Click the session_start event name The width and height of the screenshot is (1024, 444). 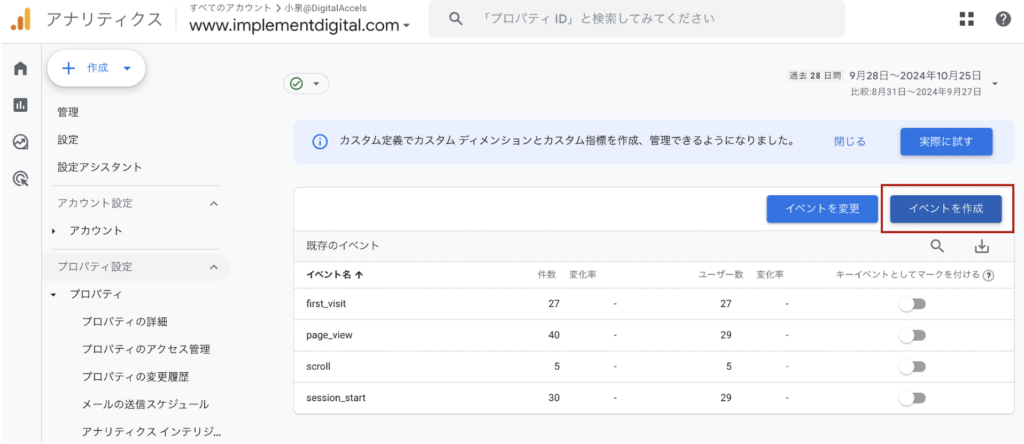335,398
